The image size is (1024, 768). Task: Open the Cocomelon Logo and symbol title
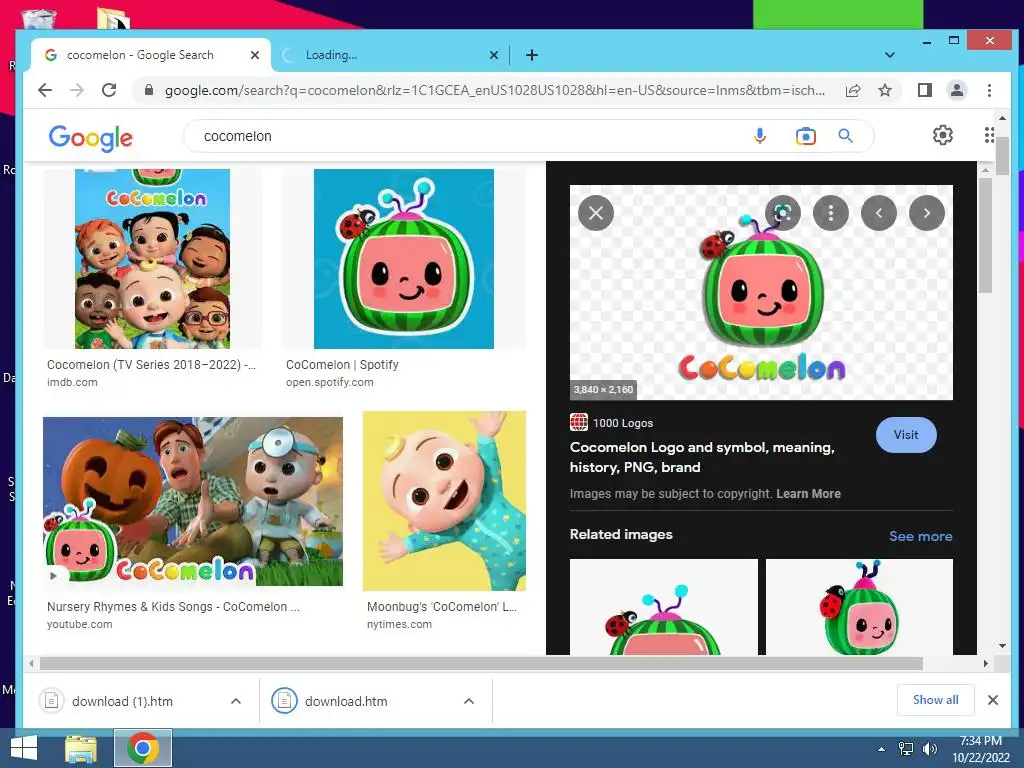tap(702, 457)
